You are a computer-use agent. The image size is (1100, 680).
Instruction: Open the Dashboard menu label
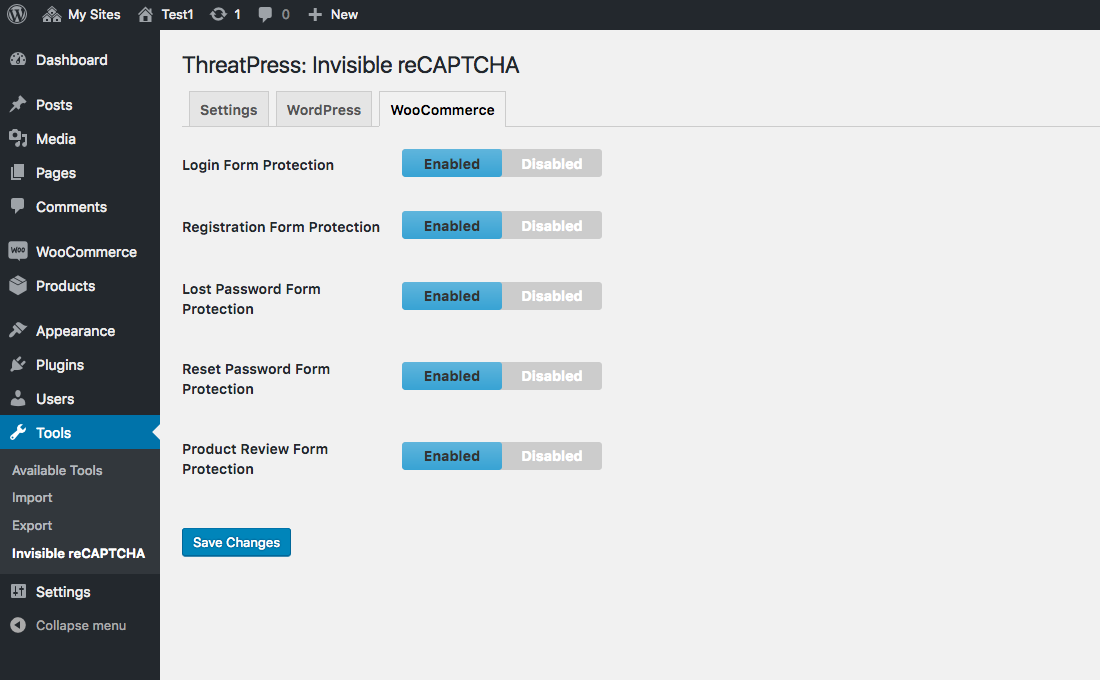[72, 60]
